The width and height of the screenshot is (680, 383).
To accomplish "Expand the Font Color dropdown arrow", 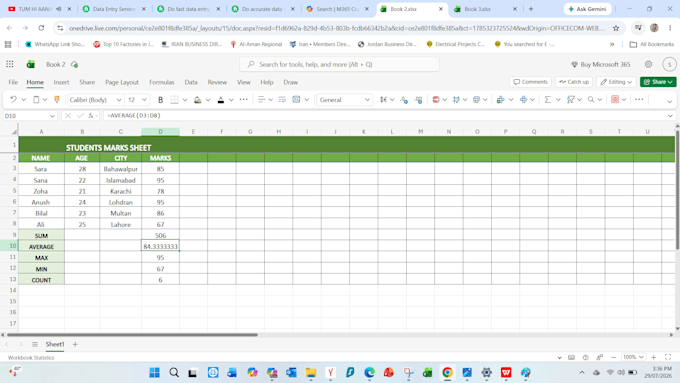I will click(231, 100).
